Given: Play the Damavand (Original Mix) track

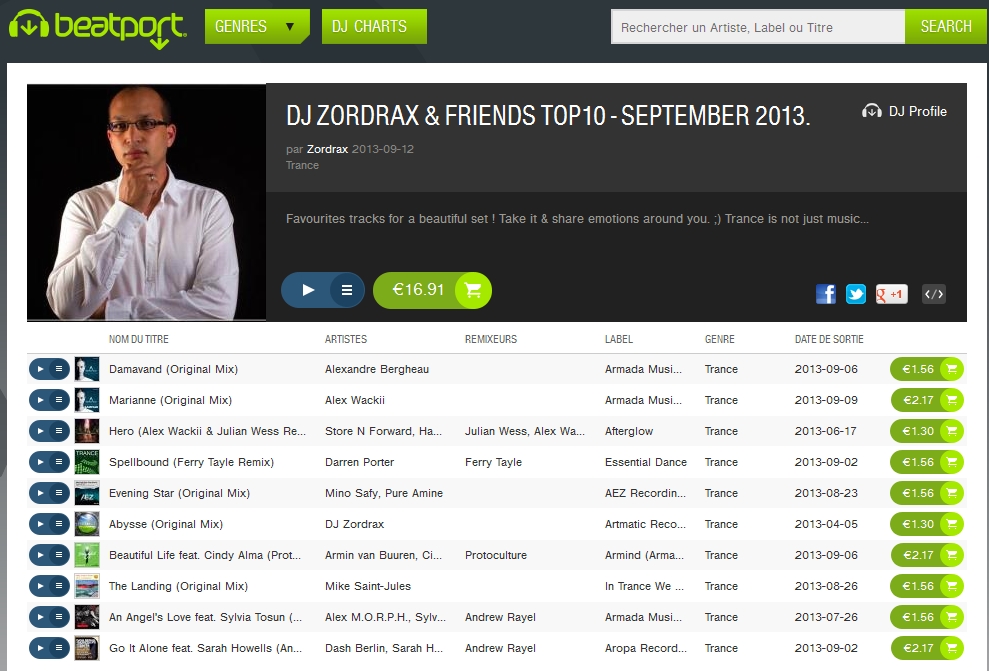Looking at the screenshot, I should point(40,369).
